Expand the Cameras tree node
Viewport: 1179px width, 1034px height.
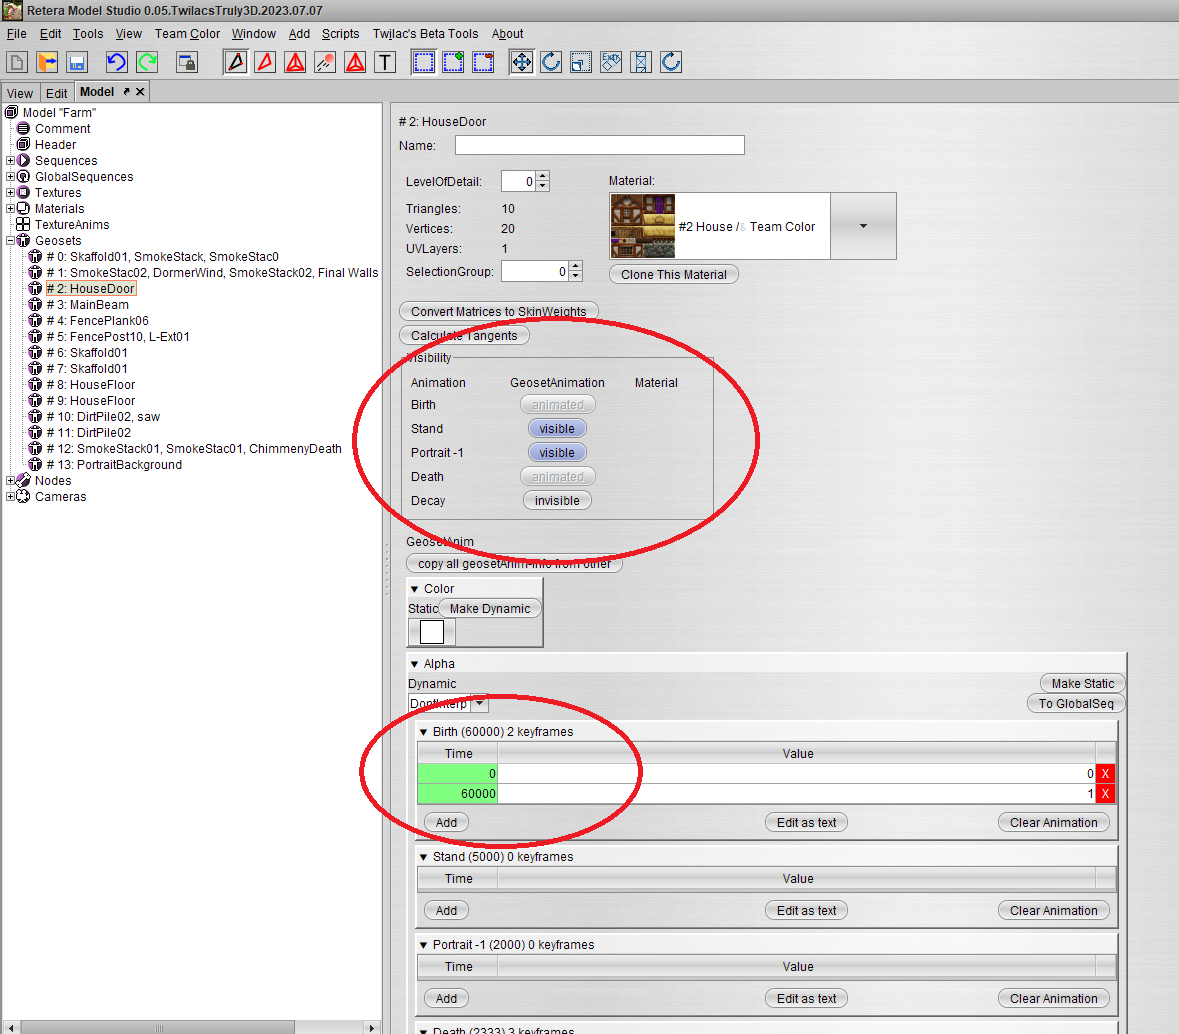(x=11, y=496)
